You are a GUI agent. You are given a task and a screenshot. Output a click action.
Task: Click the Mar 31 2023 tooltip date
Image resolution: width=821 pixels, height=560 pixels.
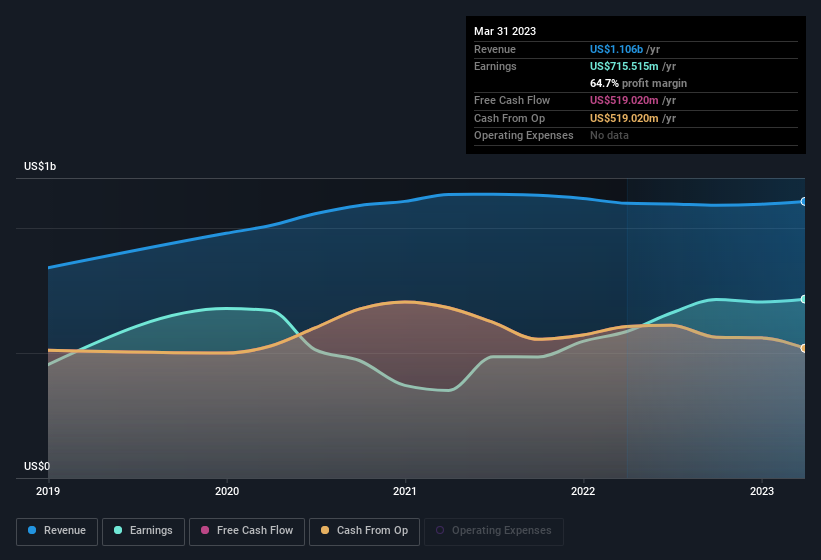coord(505,31)
